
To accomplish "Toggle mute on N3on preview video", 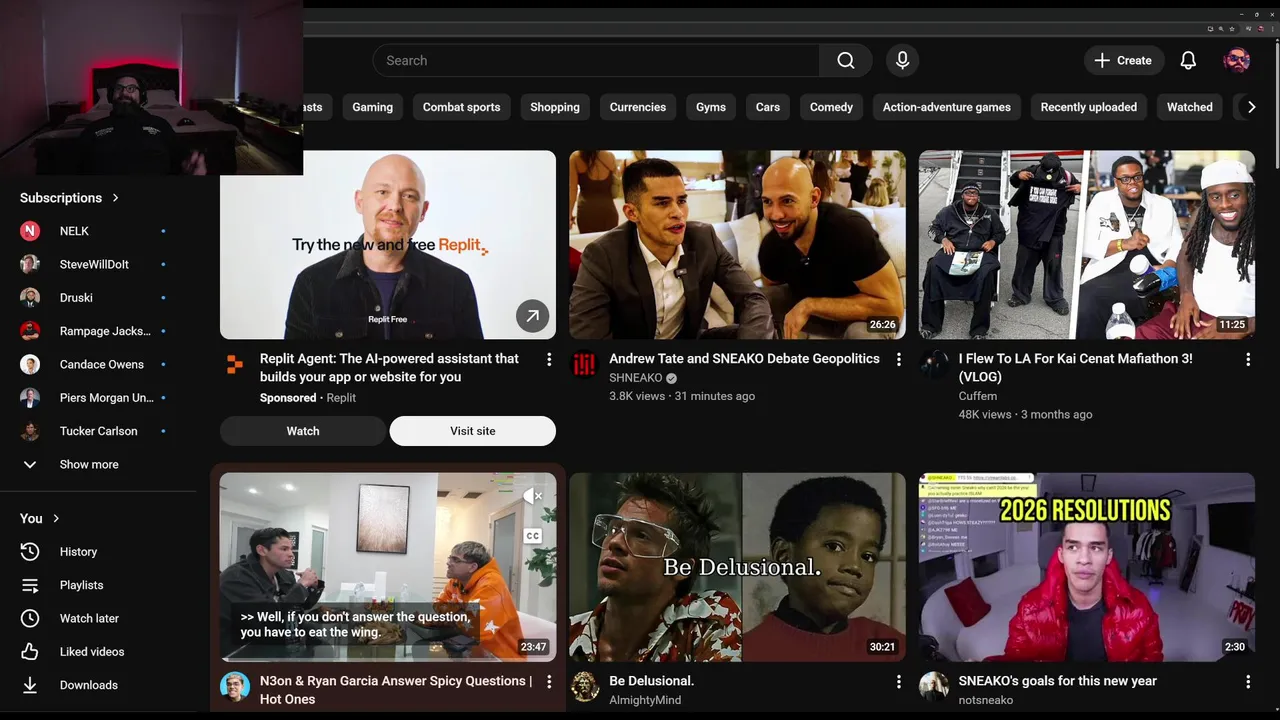I will click(x=532, y=495).
